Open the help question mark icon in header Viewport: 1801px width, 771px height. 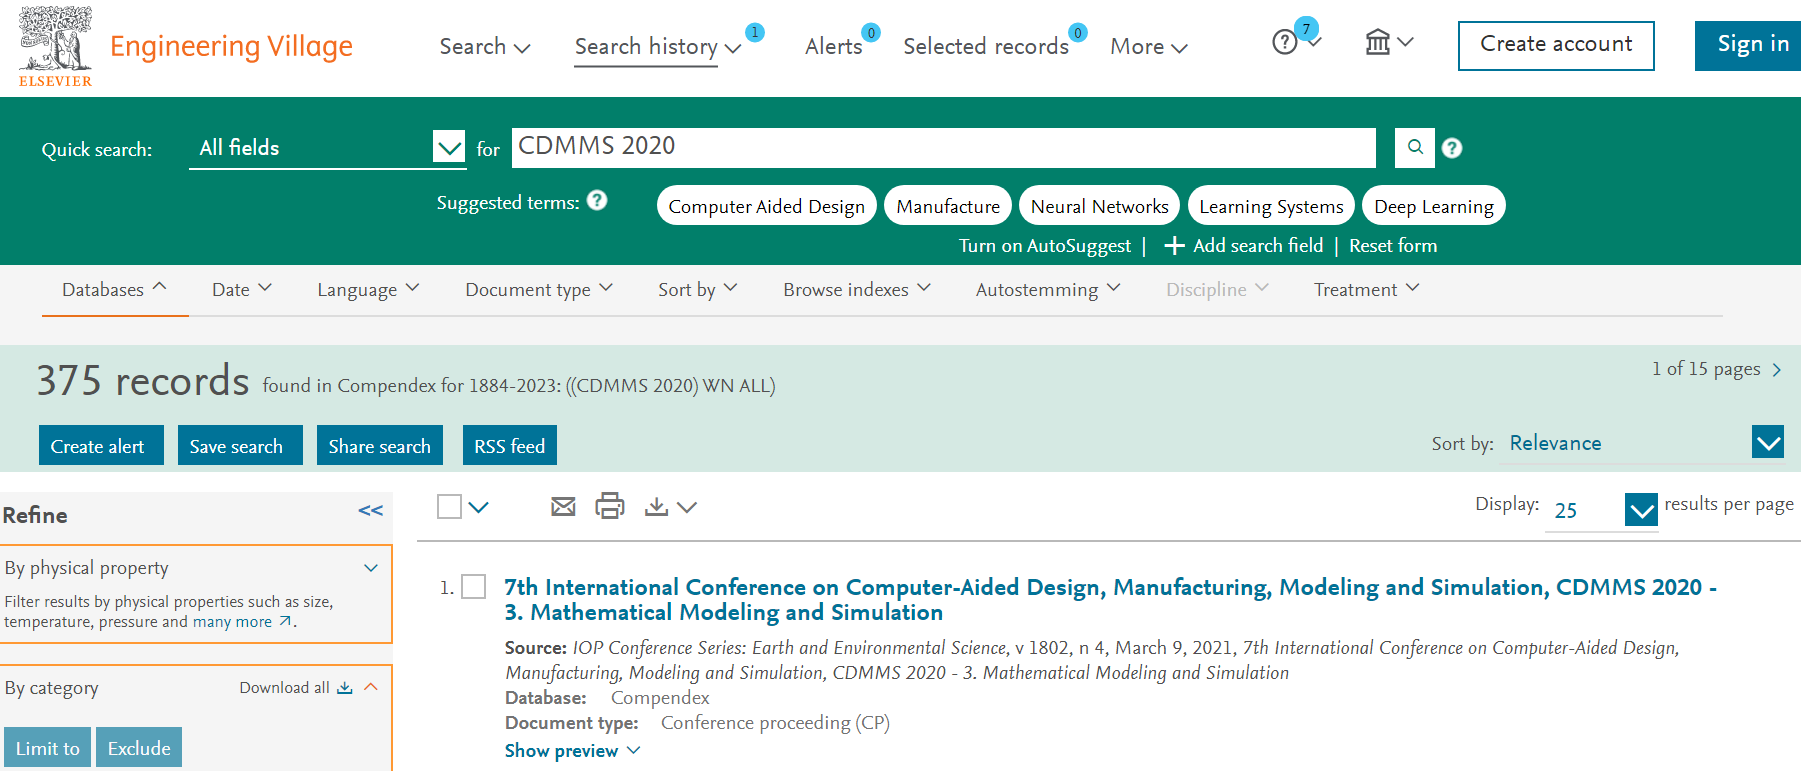pos(1285,42)
